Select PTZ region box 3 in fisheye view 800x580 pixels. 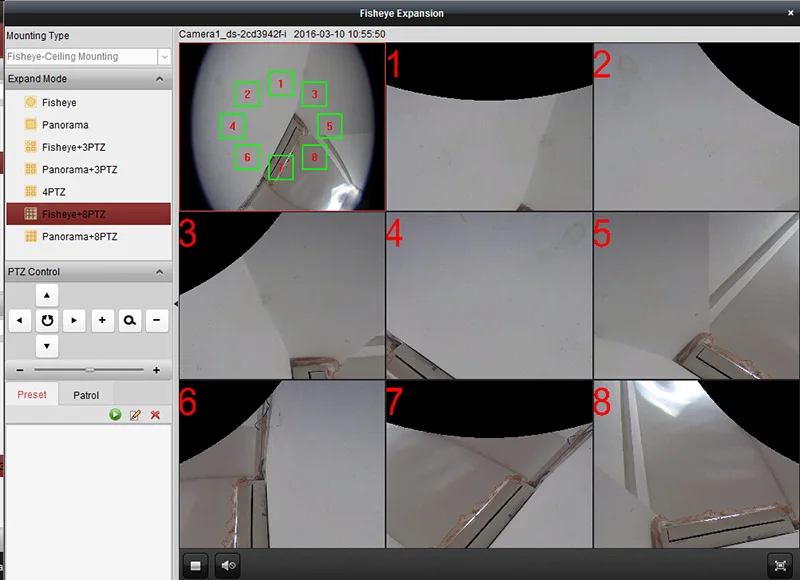(x=314, y=94)
